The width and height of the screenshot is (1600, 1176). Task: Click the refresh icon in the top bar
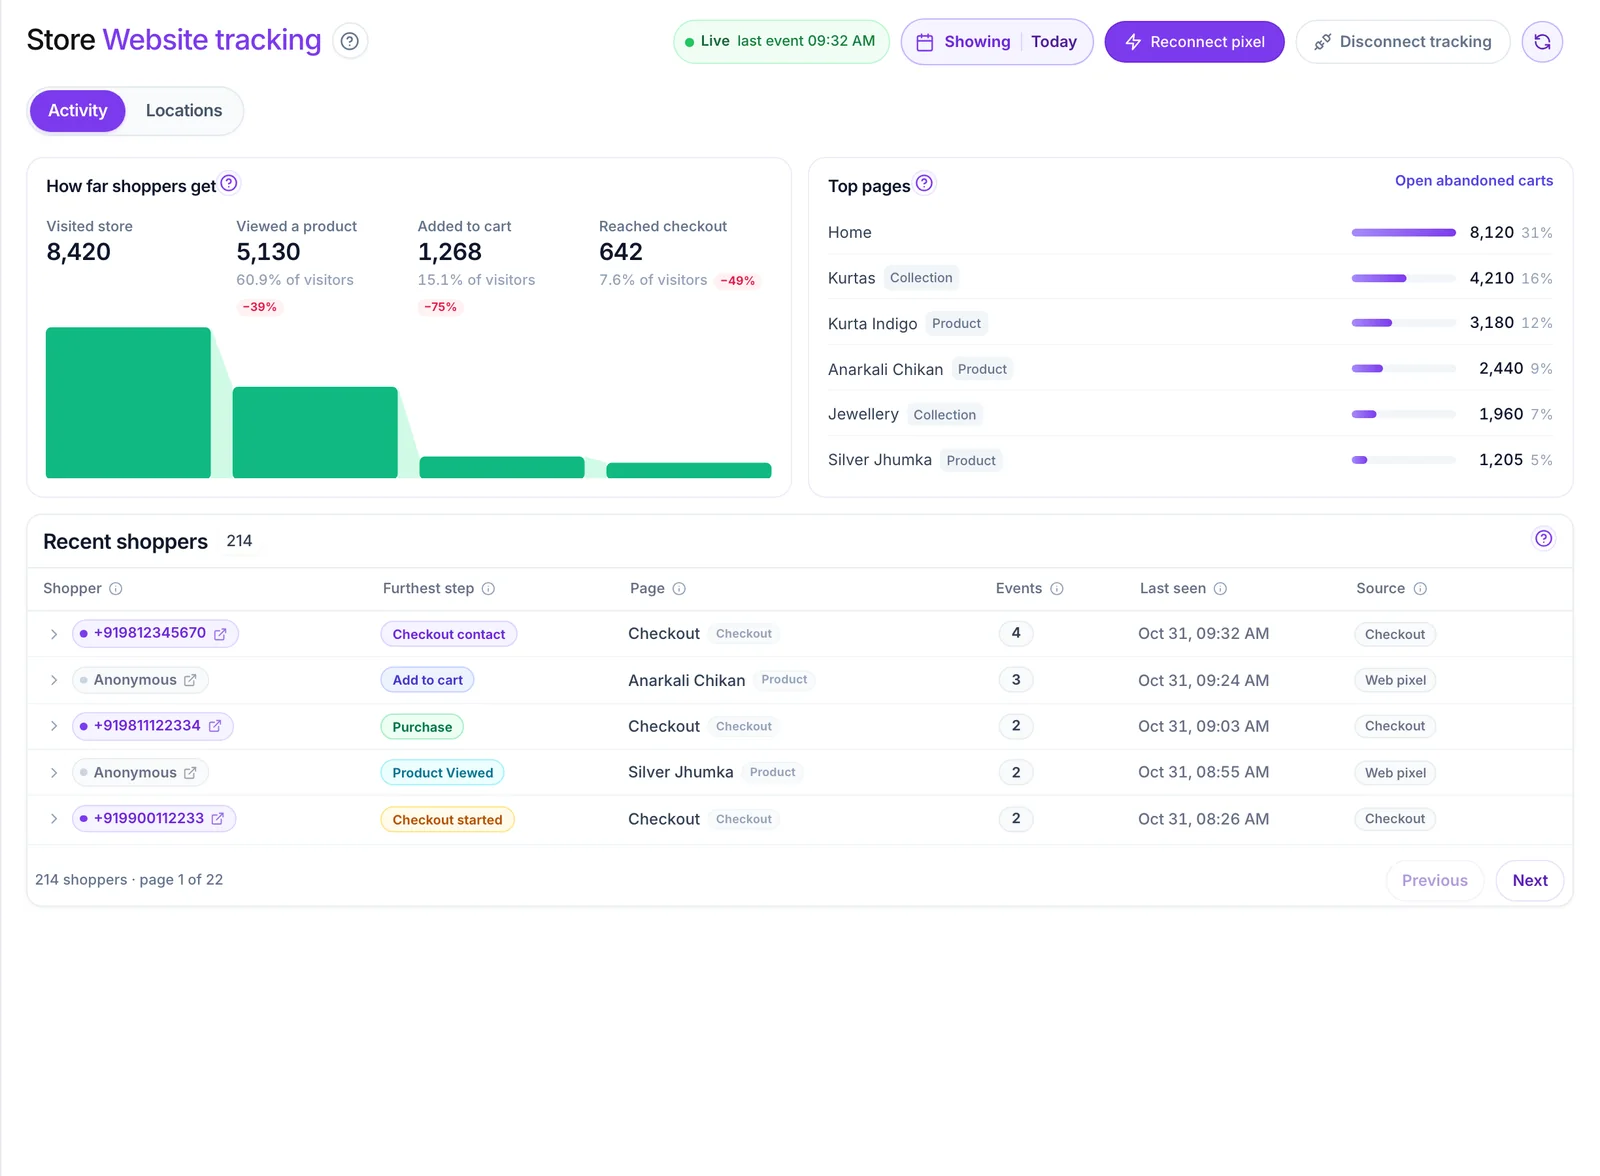point(1542,42)
